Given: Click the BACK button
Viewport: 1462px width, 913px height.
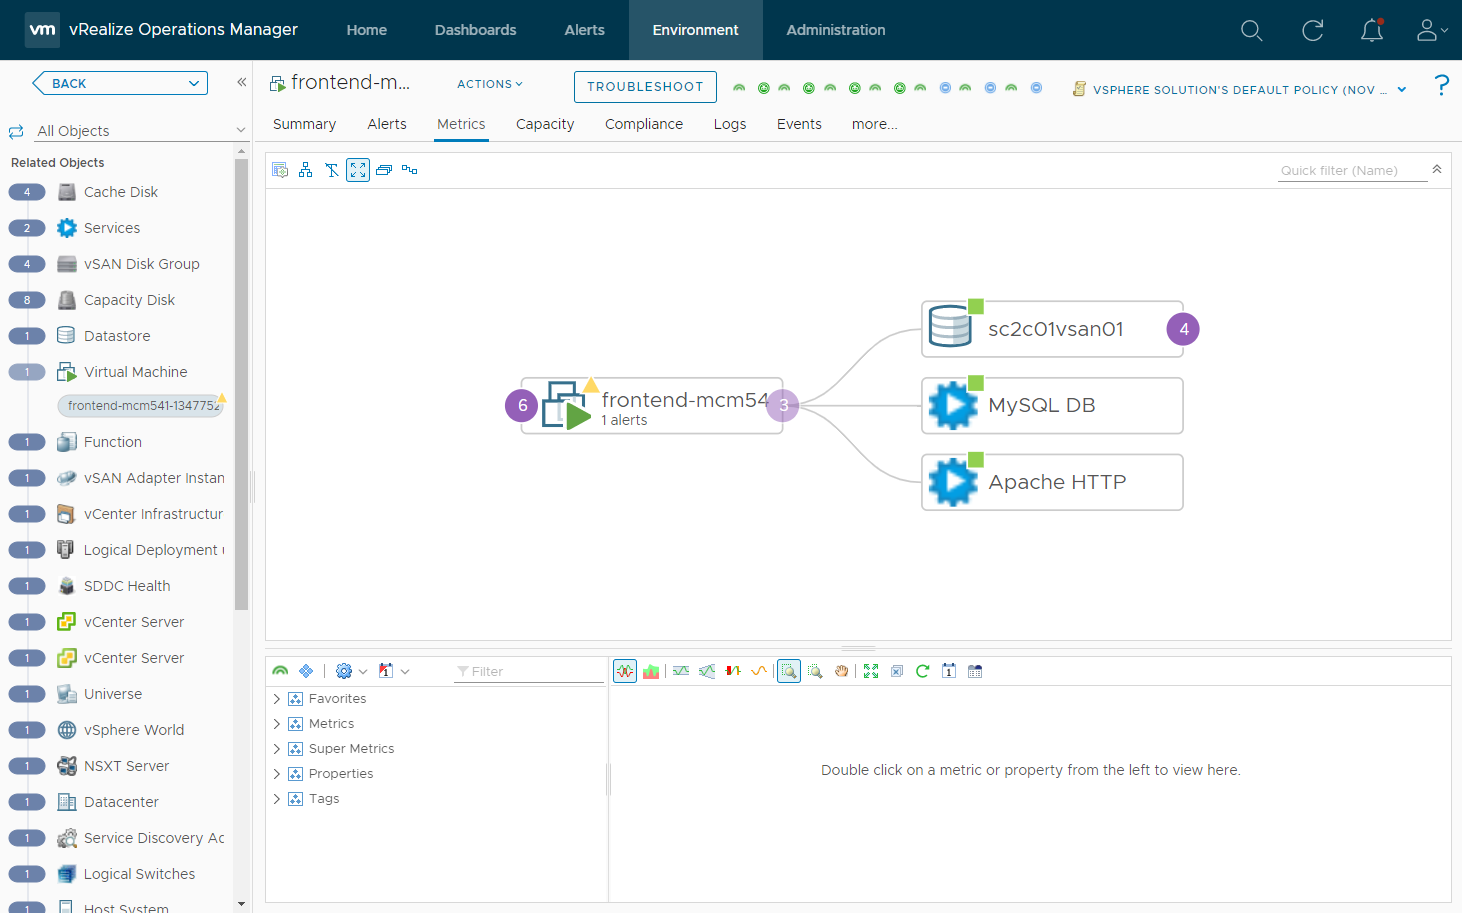Looking at the screenshot, I should (x=119, y=83).
